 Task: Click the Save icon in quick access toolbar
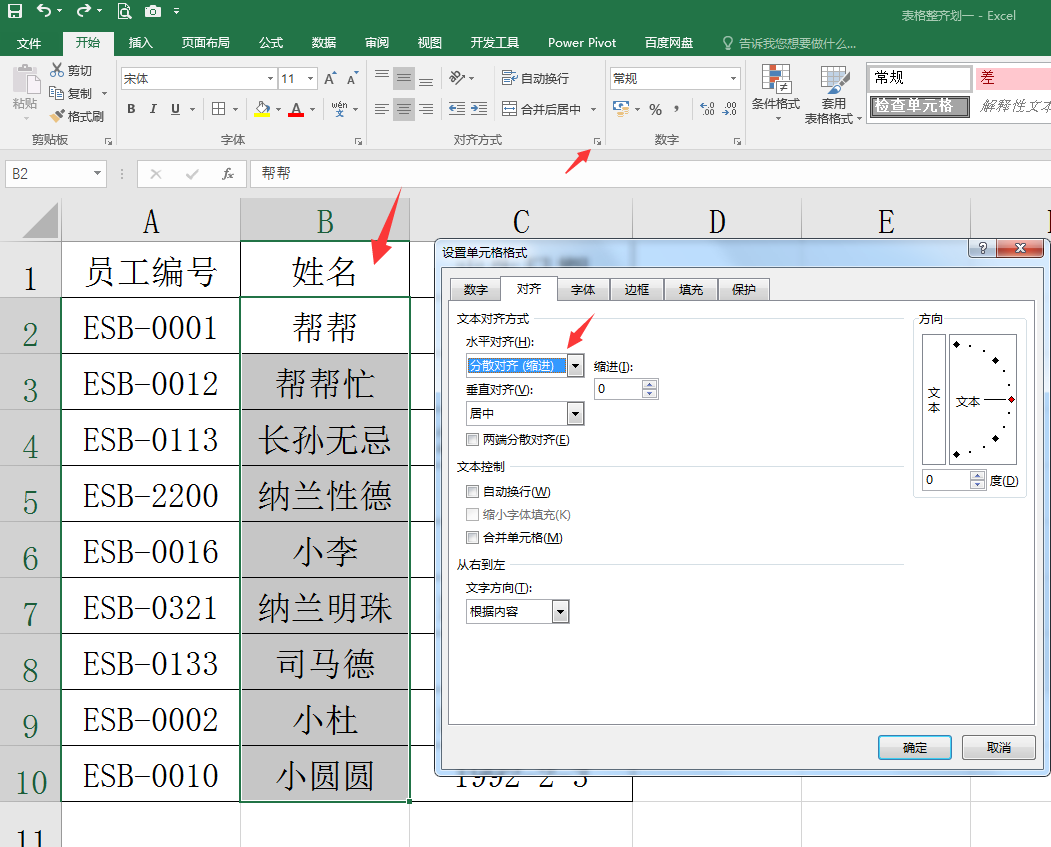tap(15, 11)
